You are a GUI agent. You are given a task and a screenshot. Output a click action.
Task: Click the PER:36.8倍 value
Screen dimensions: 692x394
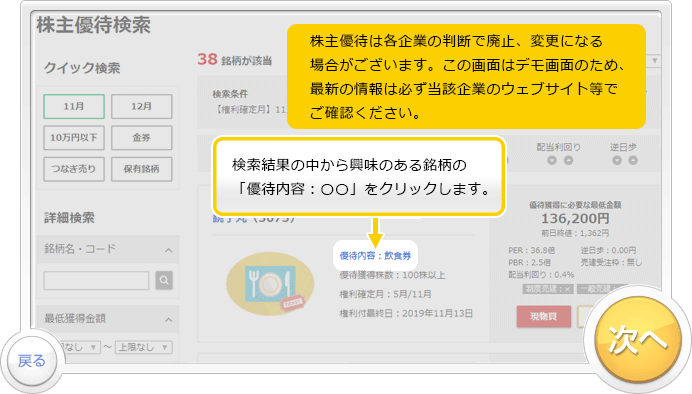click(x=531, y=250)
